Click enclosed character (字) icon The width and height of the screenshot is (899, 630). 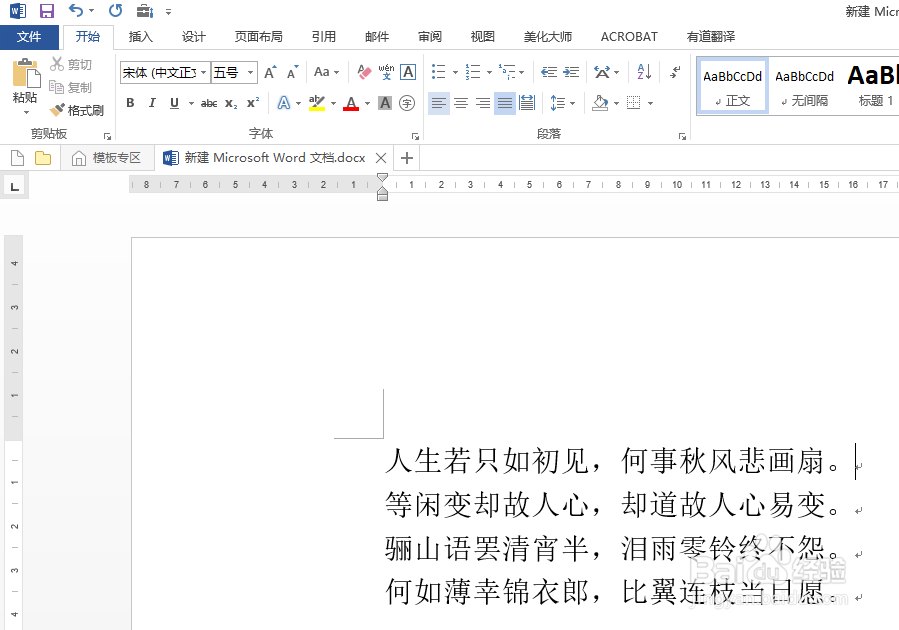[407, 103]
